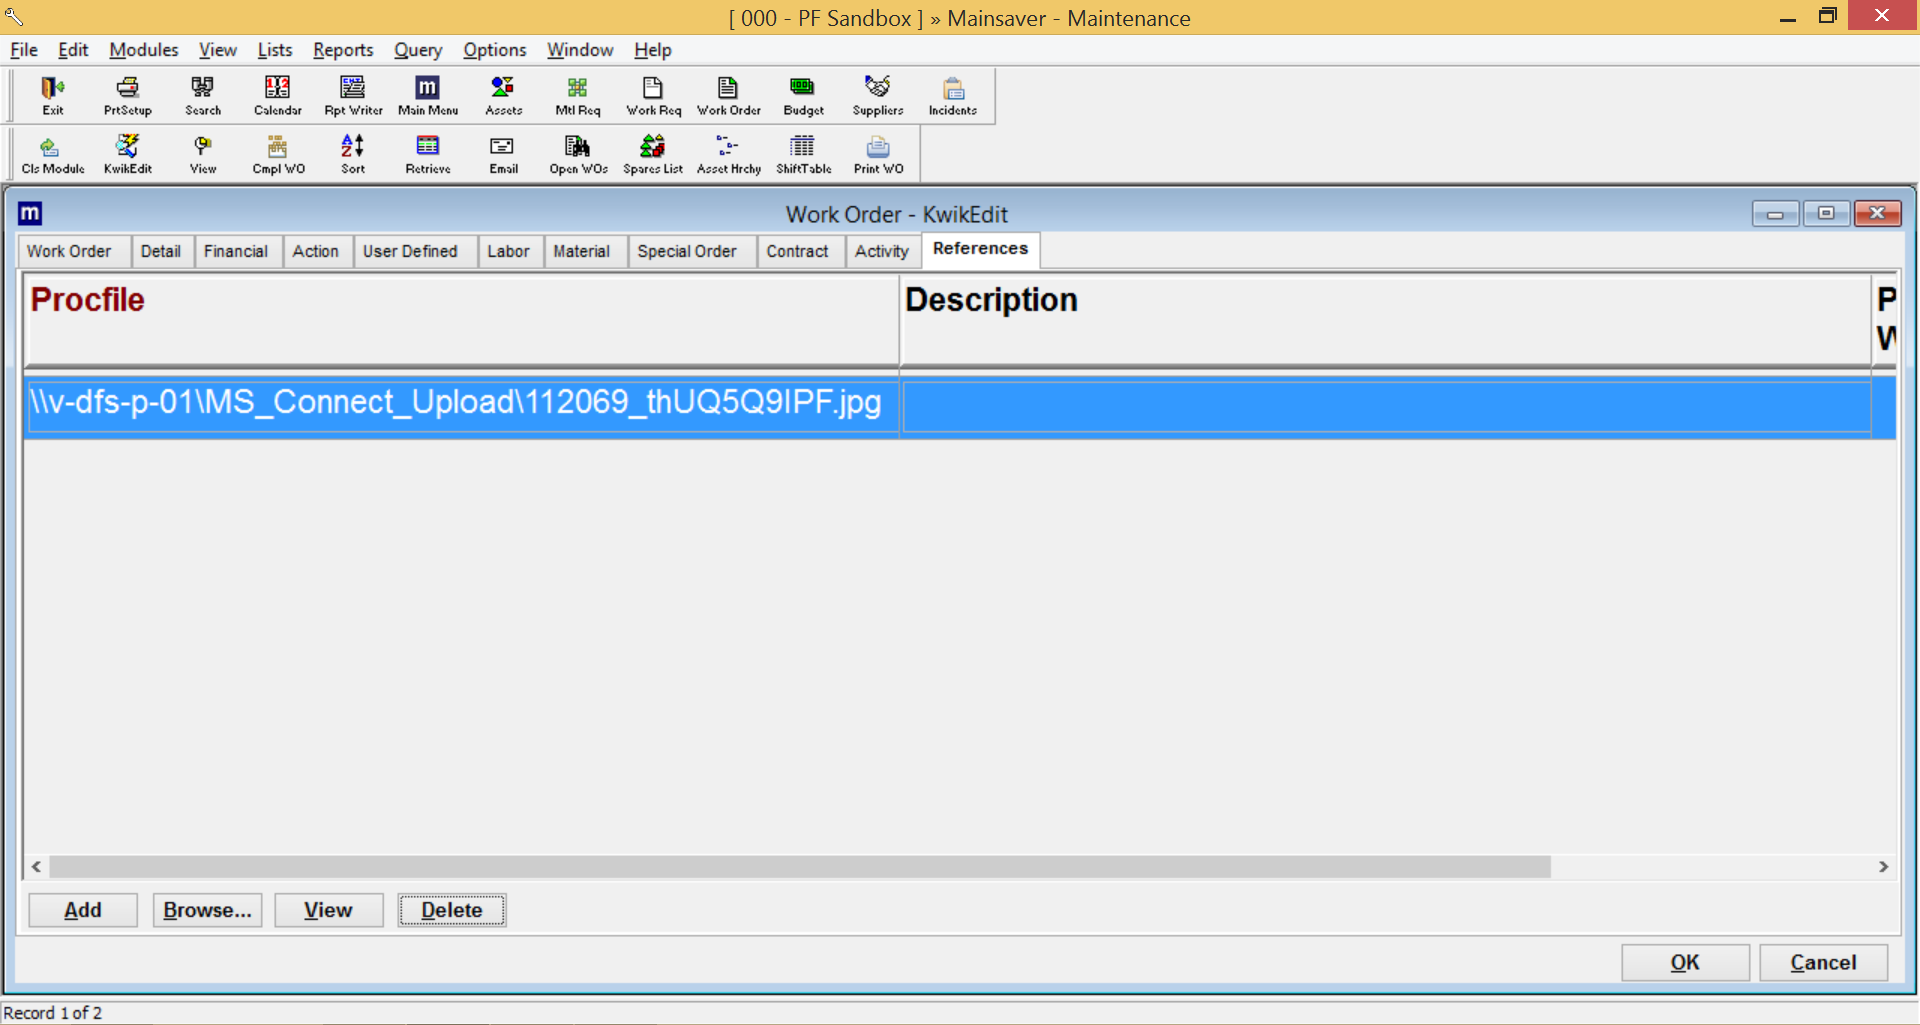Open the Asset Hrchy tool

tap(728, 154)
